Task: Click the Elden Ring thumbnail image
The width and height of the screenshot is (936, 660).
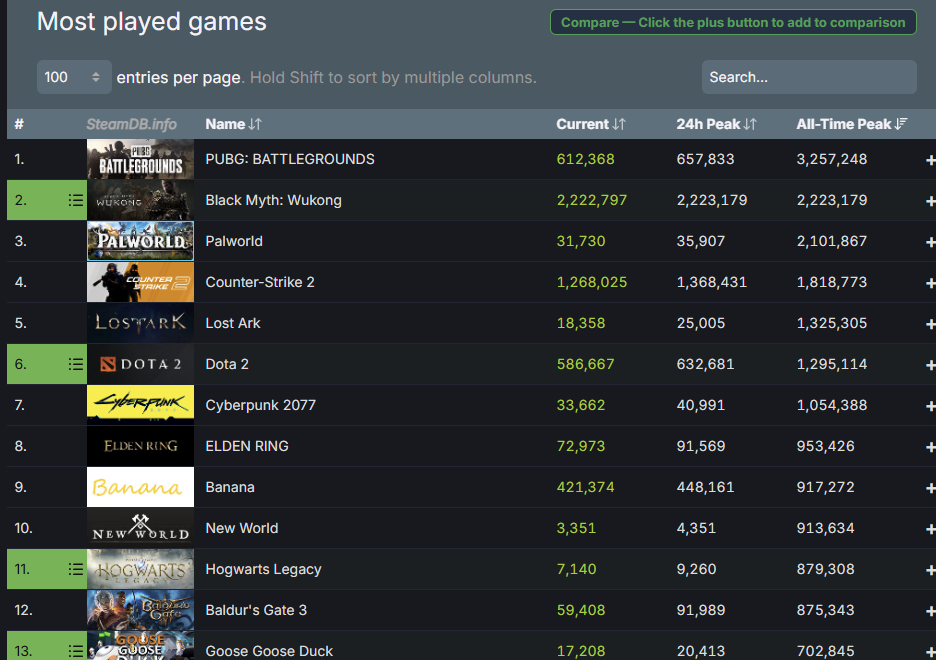Action: click(x=140, y=446)
